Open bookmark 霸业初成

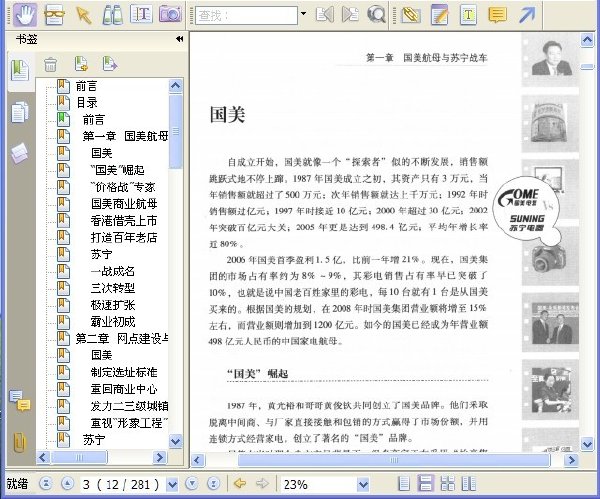click(113, 321)
